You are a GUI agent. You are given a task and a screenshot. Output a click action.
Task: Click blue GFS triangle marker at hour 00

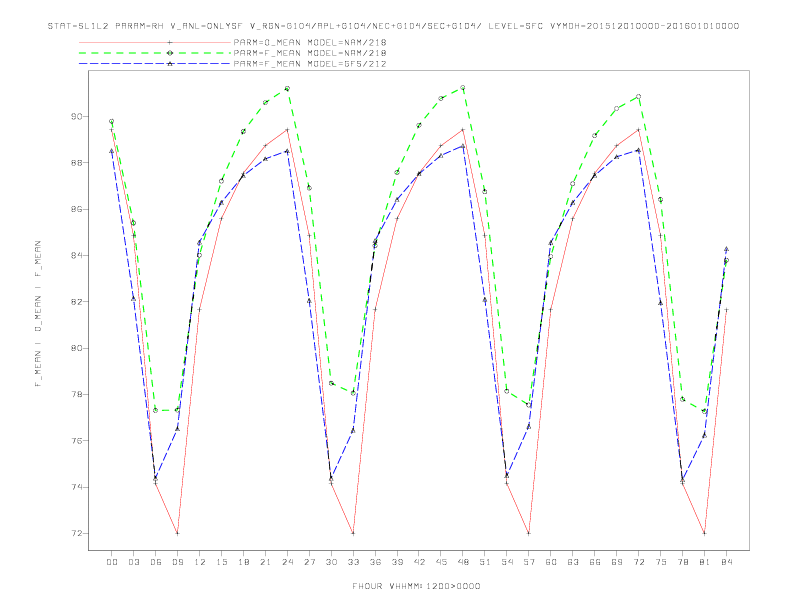click(112, 150)
